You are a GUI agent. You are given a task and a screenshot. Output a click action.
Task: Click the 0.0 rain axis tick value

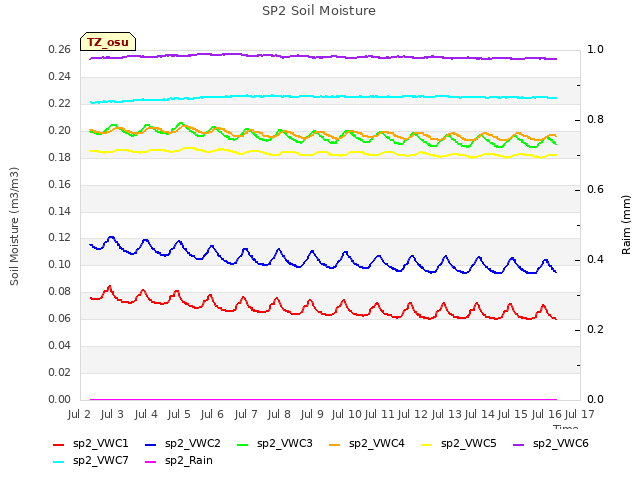click(595, 399)
